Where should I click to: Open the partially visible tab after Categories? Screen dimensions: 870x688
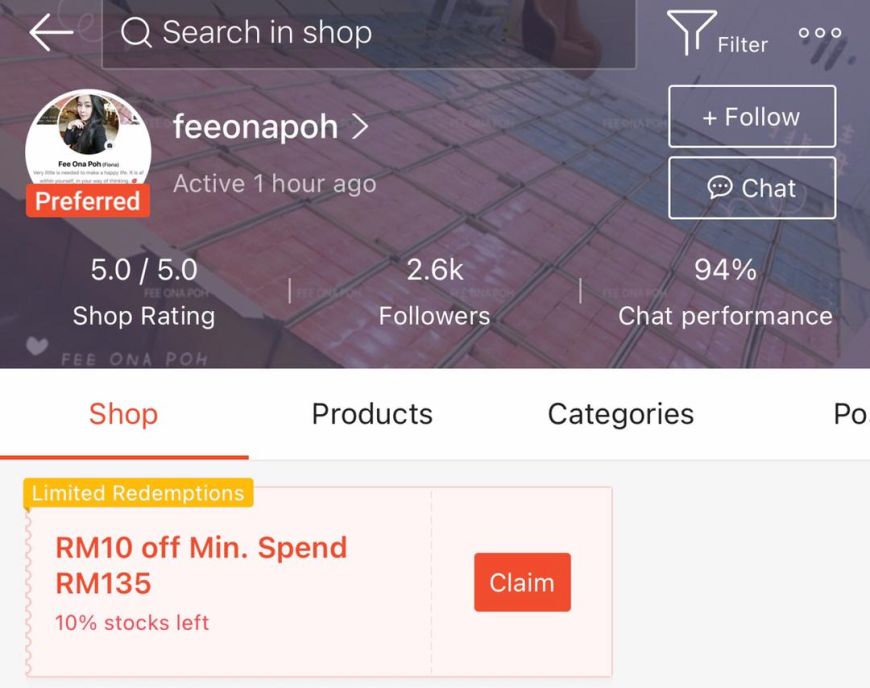[850, 414]
